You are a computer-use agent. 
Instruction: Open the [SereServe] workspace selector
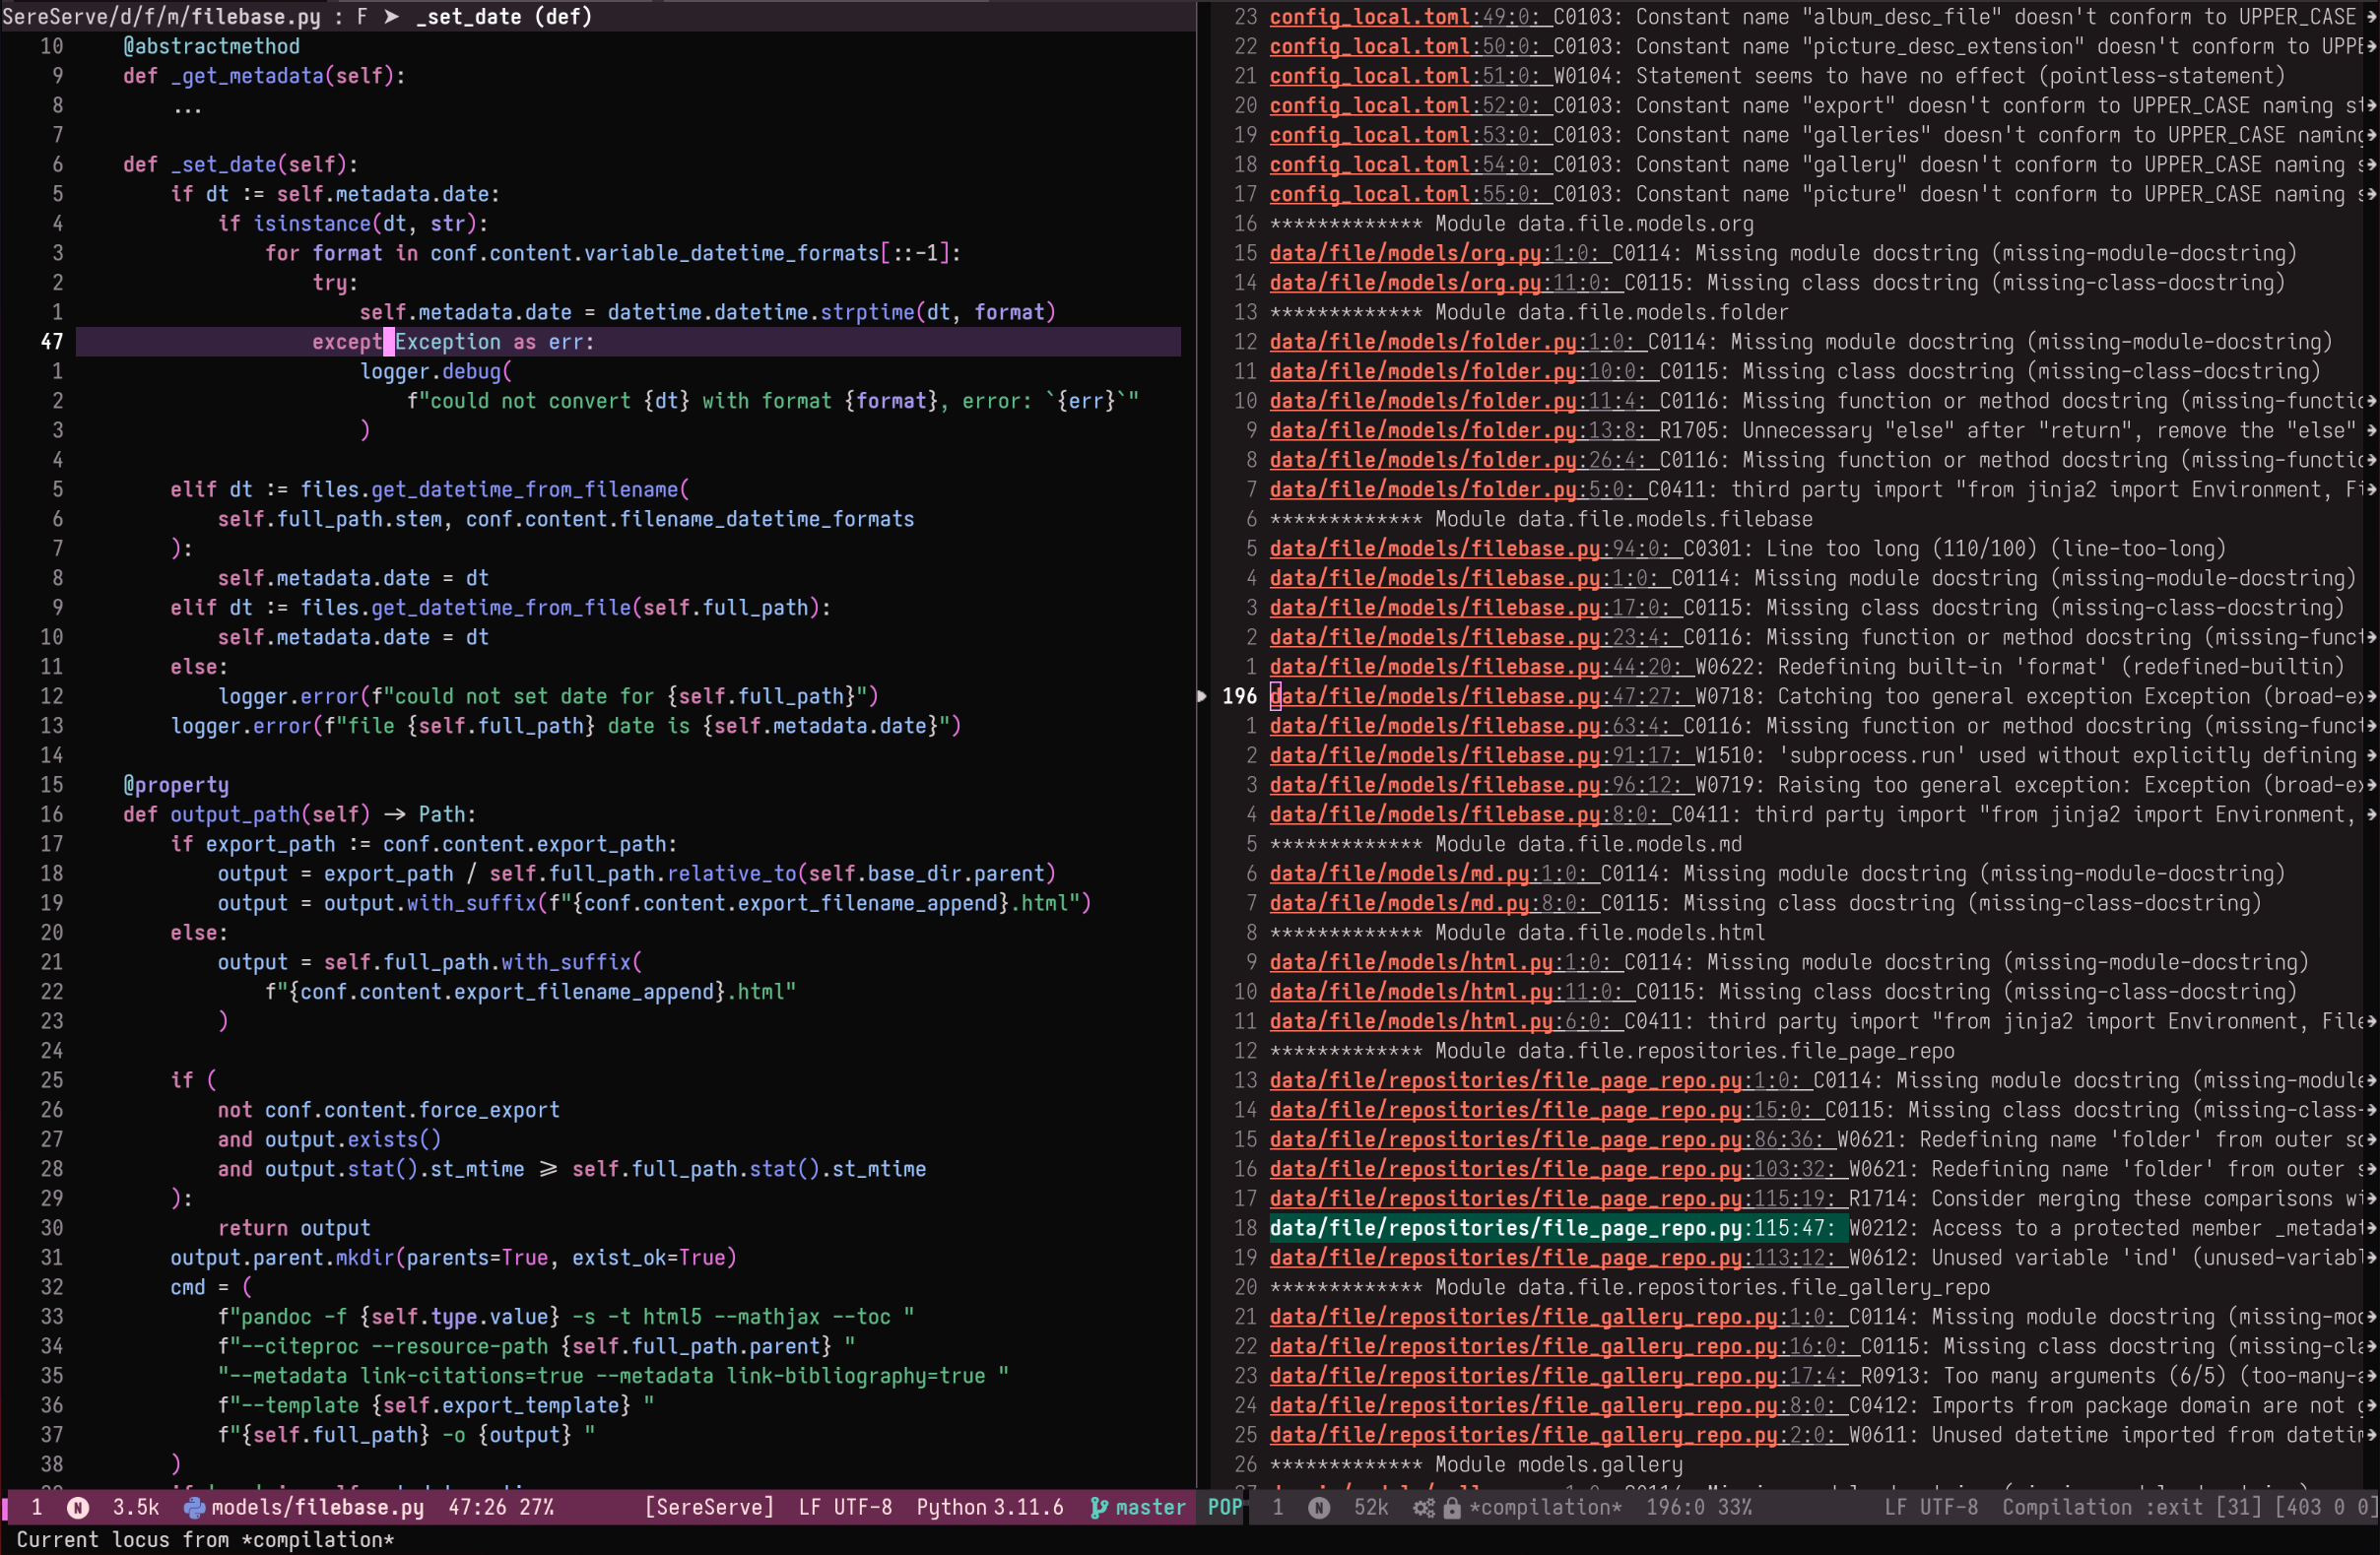tap(709, 1507)
